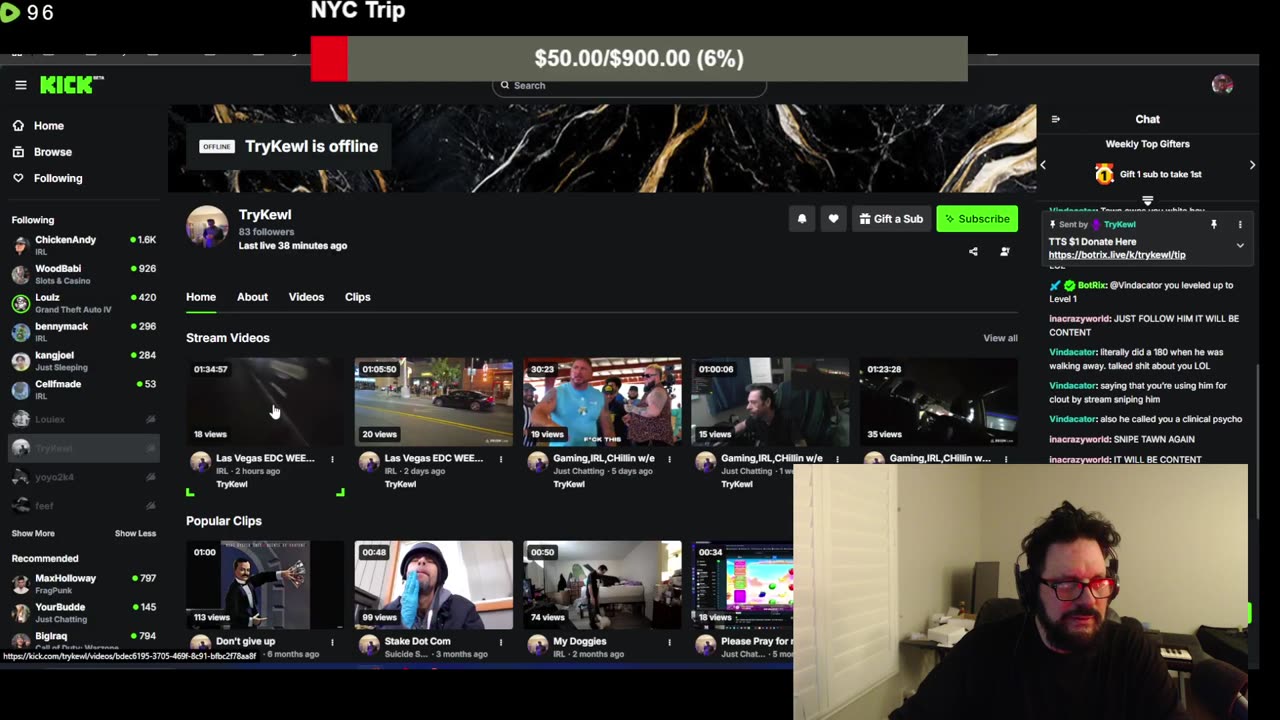Play the My Doggies clip thumbnail

click(x=602, y=585)
